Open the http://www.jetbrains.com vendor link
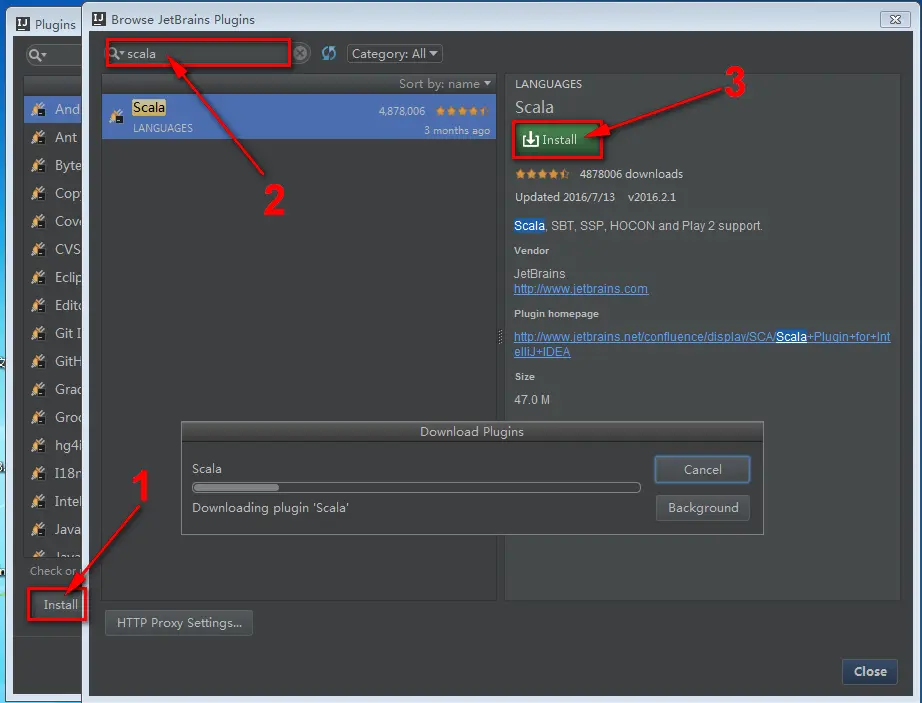 (x=581, y=289)
